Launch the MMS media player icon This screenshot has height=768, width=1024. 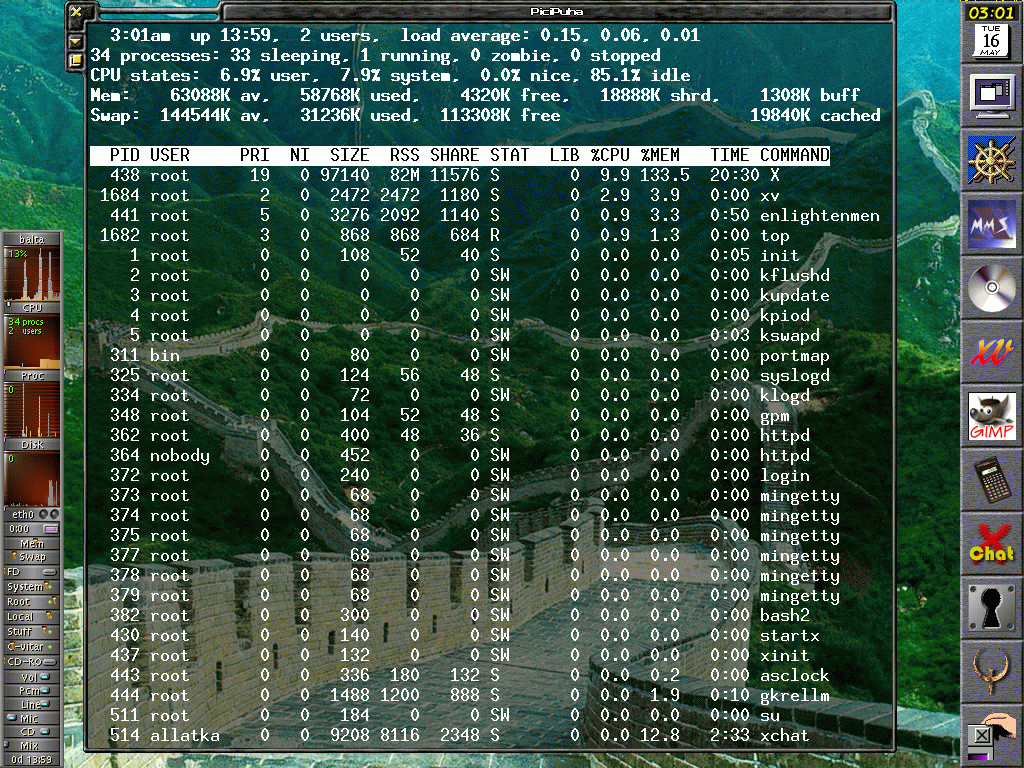tap(991, 224)
